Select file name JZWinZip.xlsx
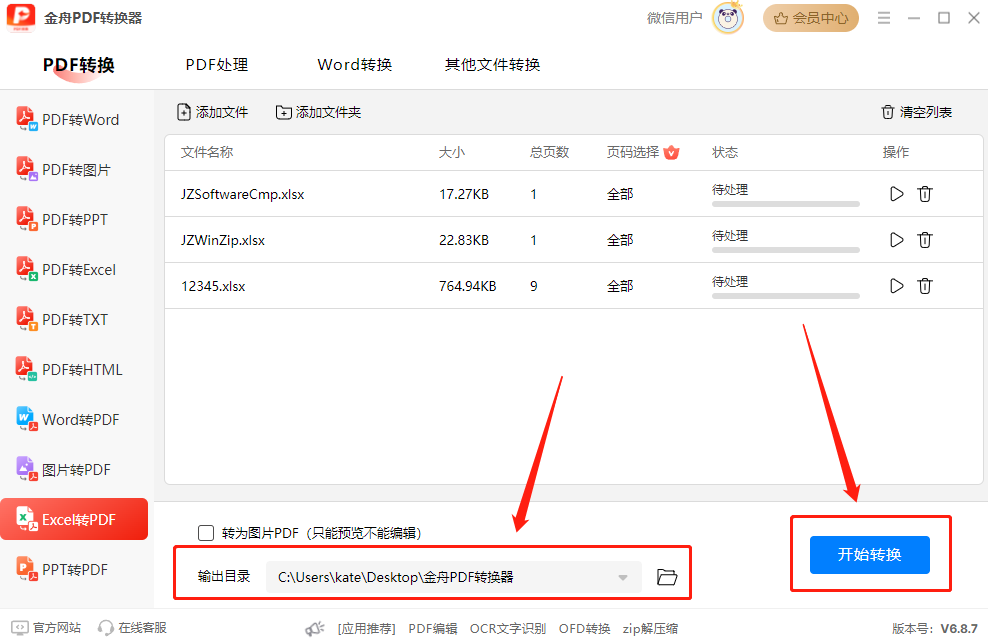 click(x=222, y=240)
